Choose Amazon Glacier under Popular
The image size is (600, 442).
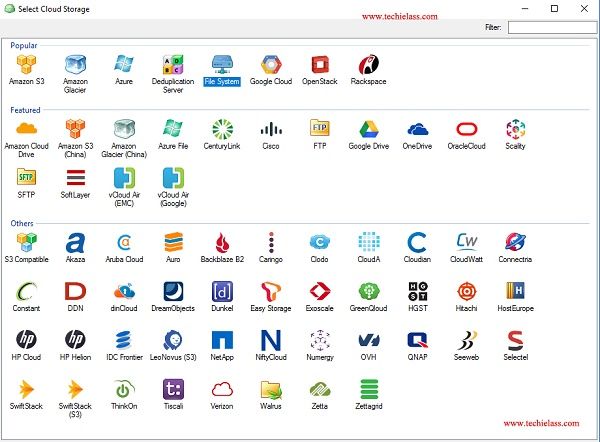[75, 64]
